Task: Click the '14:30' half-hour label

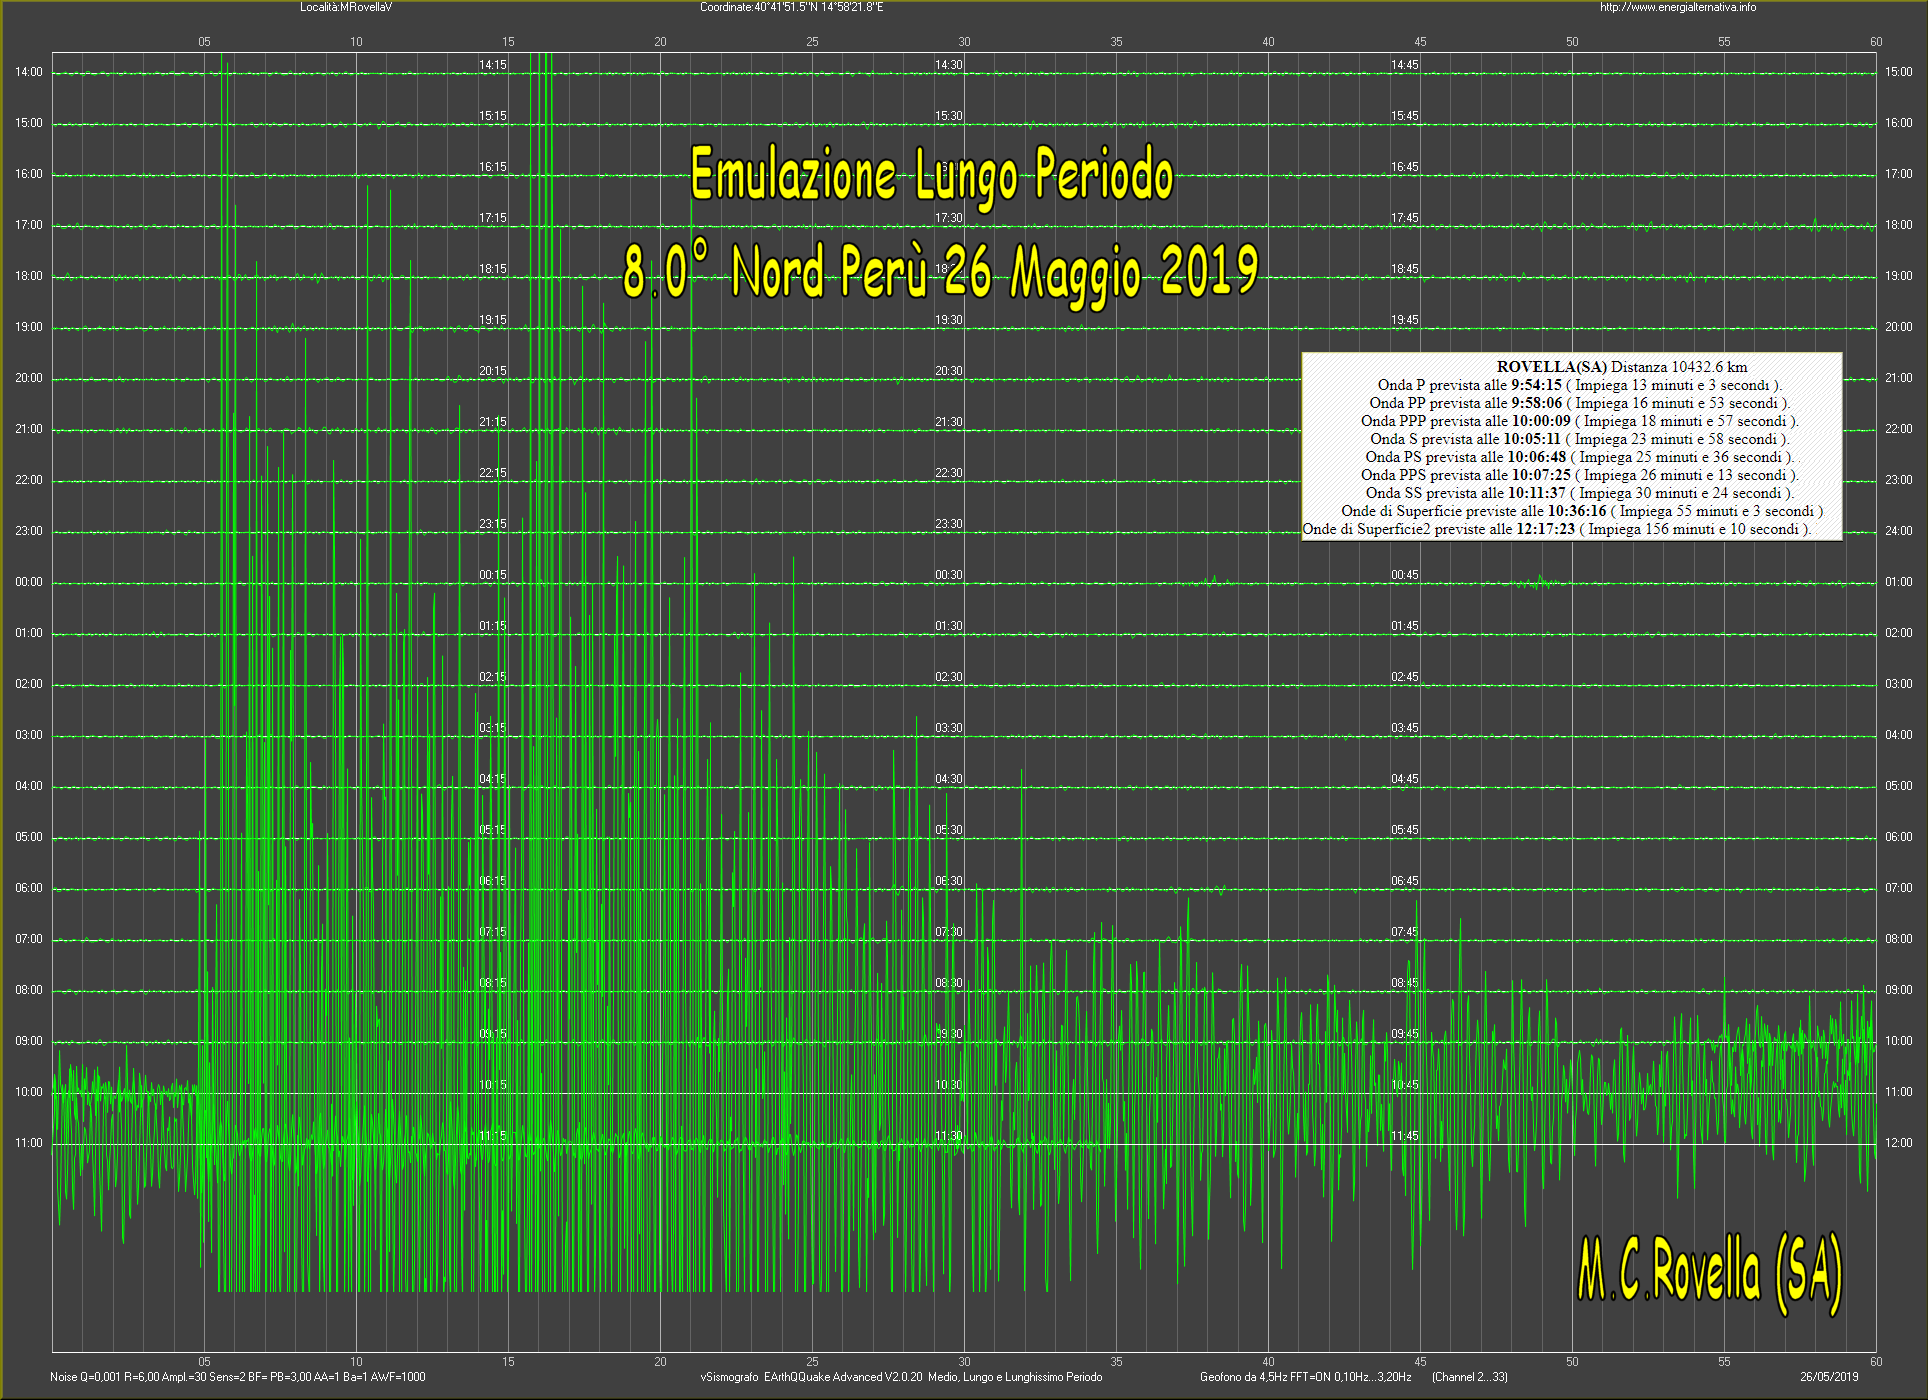Action: click(949, 65)
